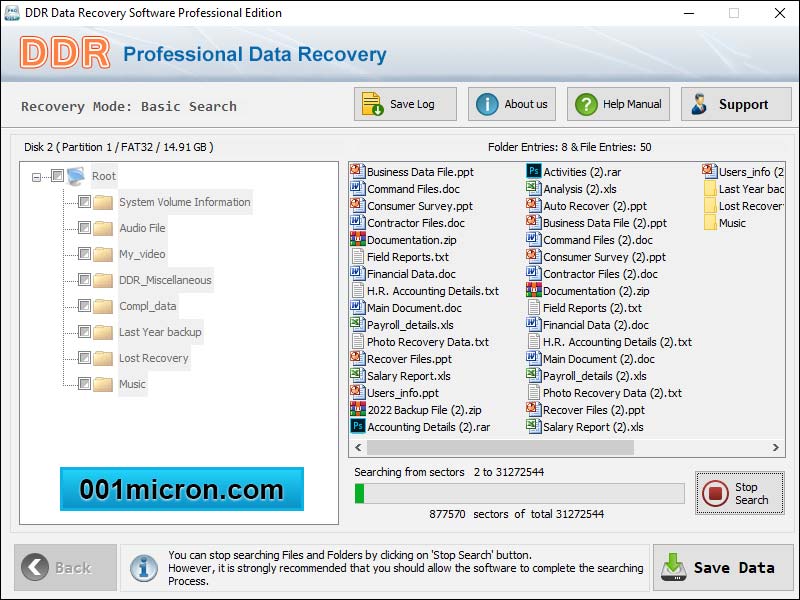The image size is (800, 600).
Task: Check the Root checkbox
Action: (x=58, y=176)
